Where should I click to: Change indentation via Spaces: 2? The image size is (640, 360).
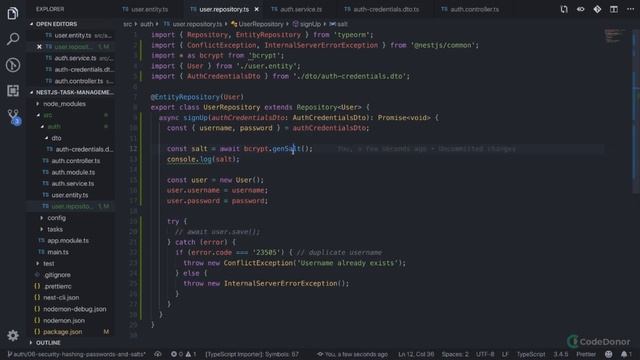pos(455,354)
